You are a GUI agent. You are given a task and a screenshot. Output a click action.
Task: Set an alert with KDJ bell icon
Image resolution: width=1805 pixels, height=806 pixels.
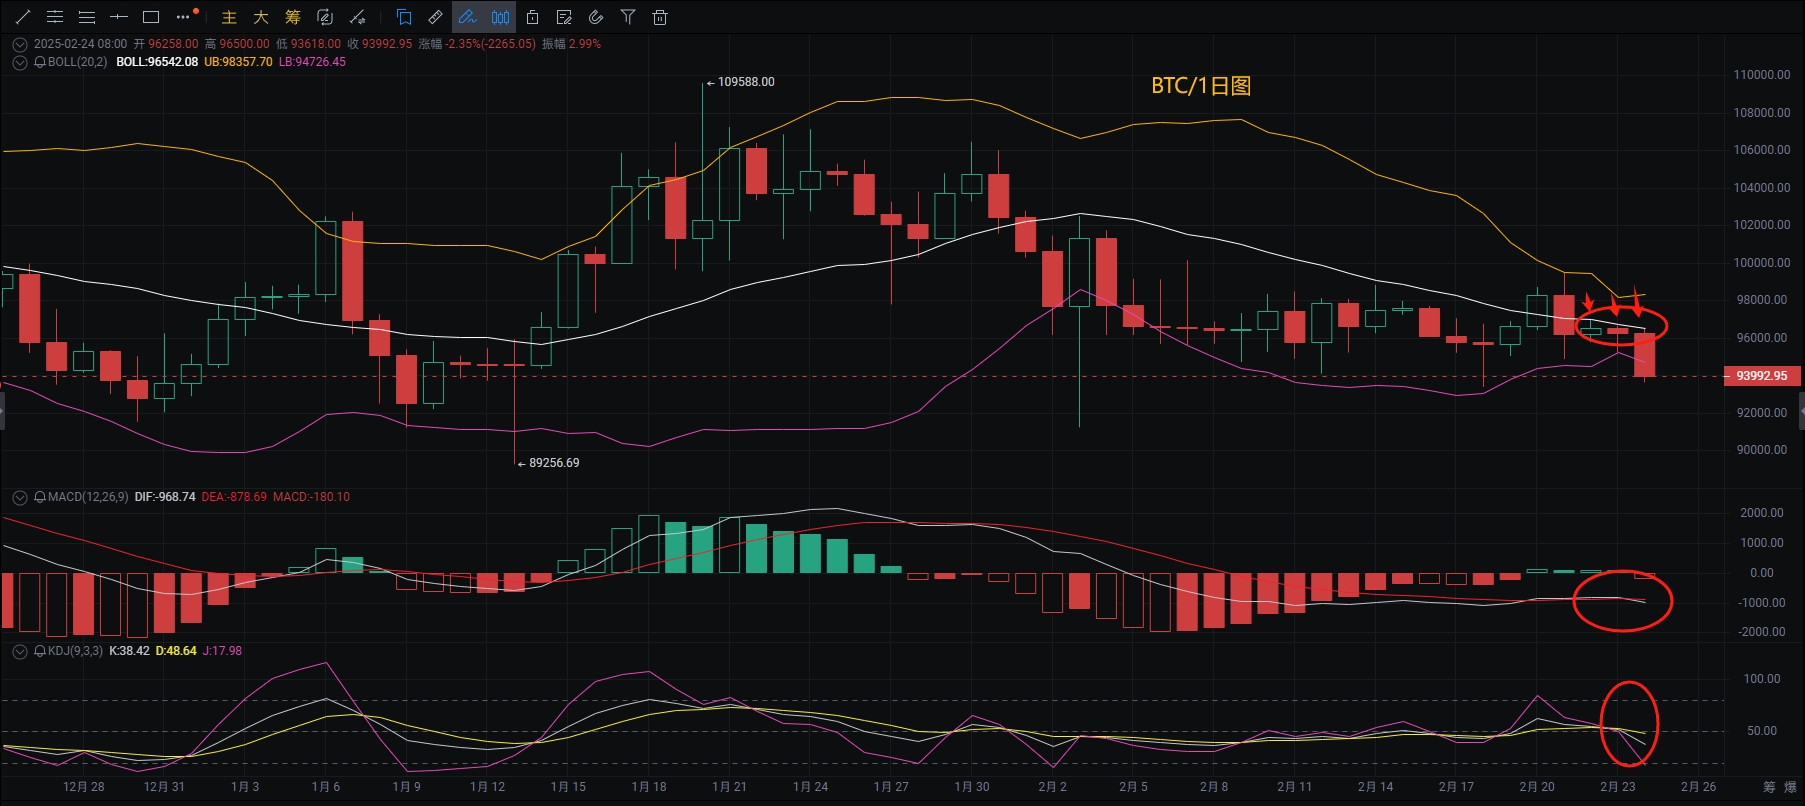(40, 651)
